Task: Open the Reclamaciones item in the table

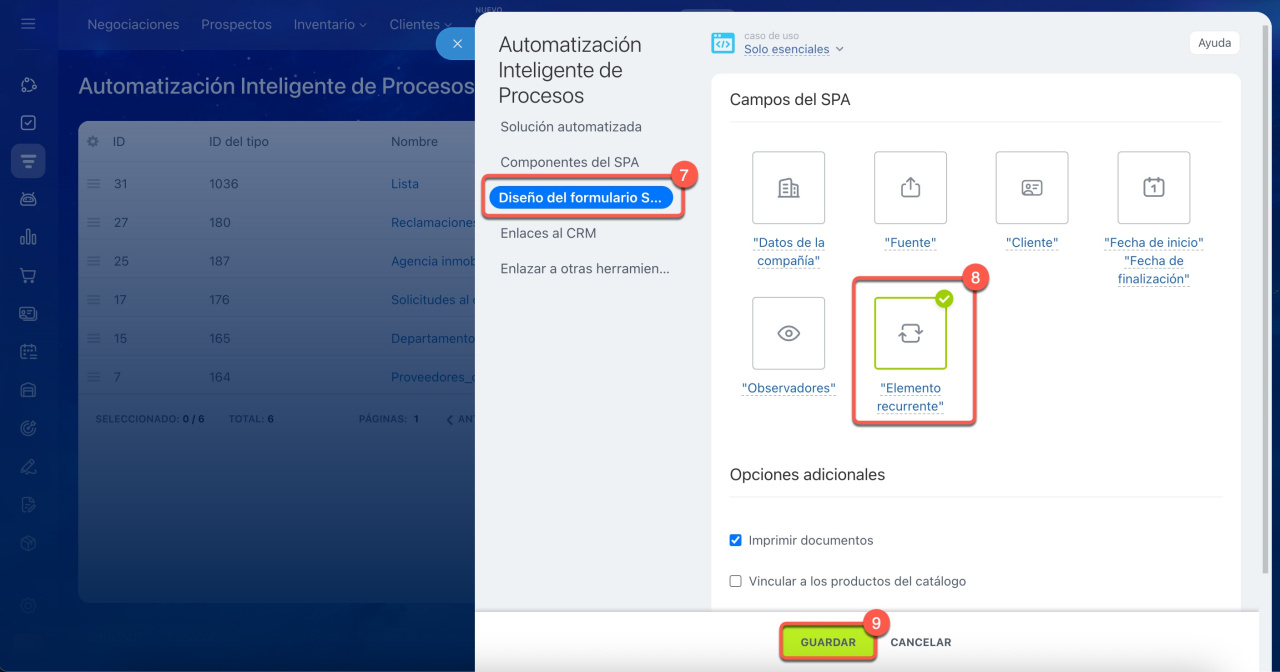Action: click(433, 223)
